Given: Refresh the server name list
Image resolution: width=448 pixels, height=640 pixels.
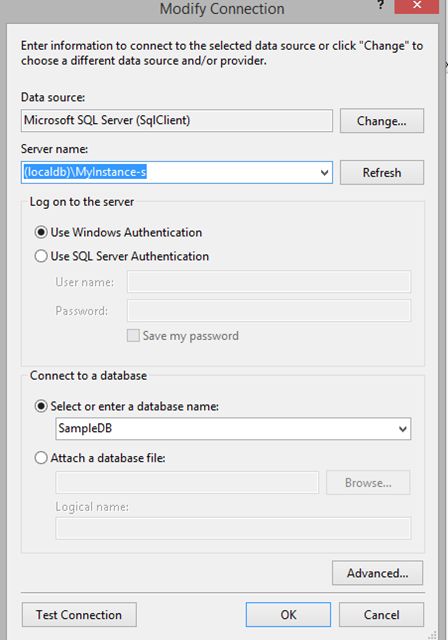Looking at the screenshot, I should [x=381, y=172].
